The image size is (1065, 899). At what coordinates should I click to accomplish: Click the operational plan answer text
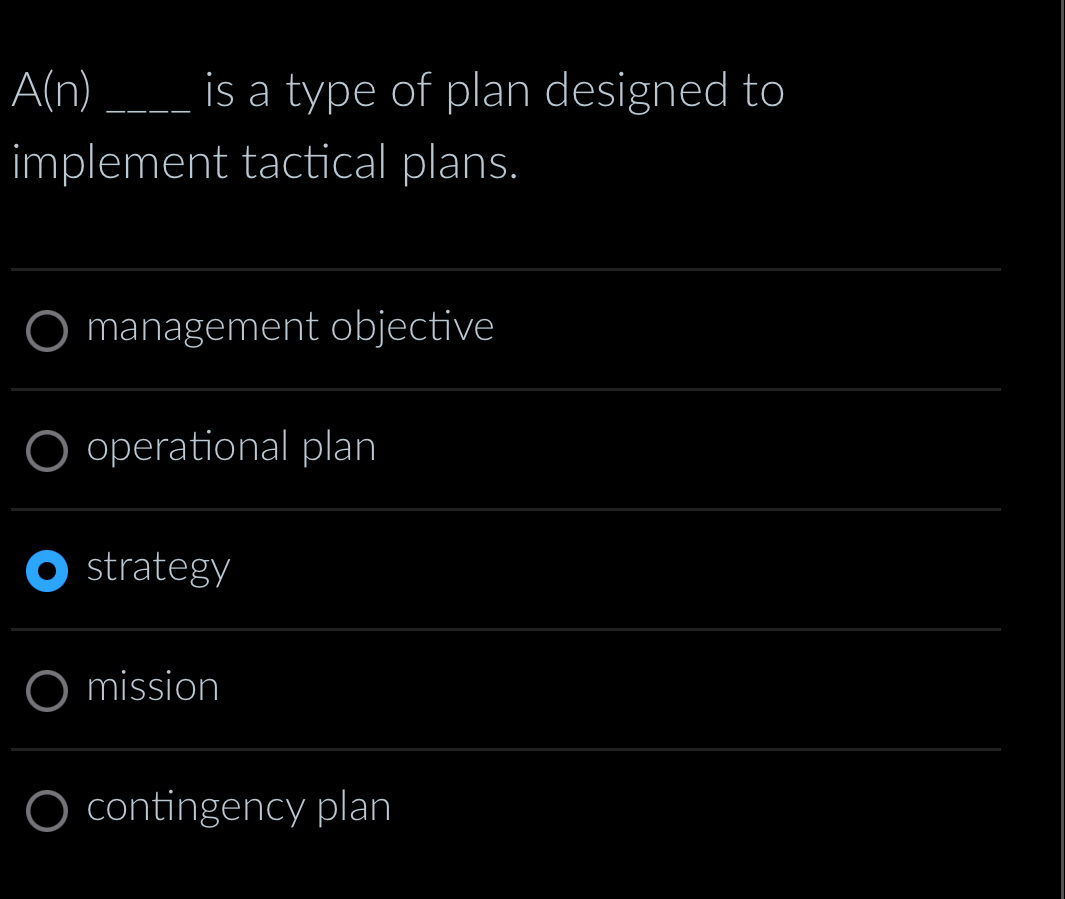[230, 448]
